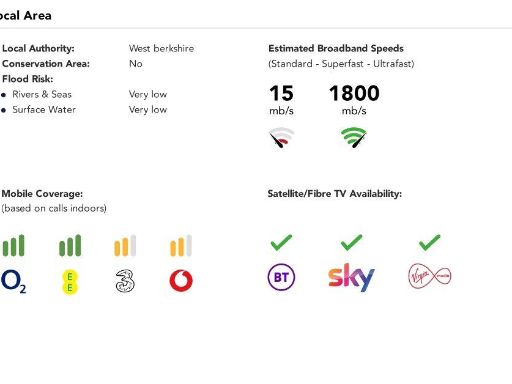Click the O2 network logo
This screenshot has height=384, width=512.
13,282
